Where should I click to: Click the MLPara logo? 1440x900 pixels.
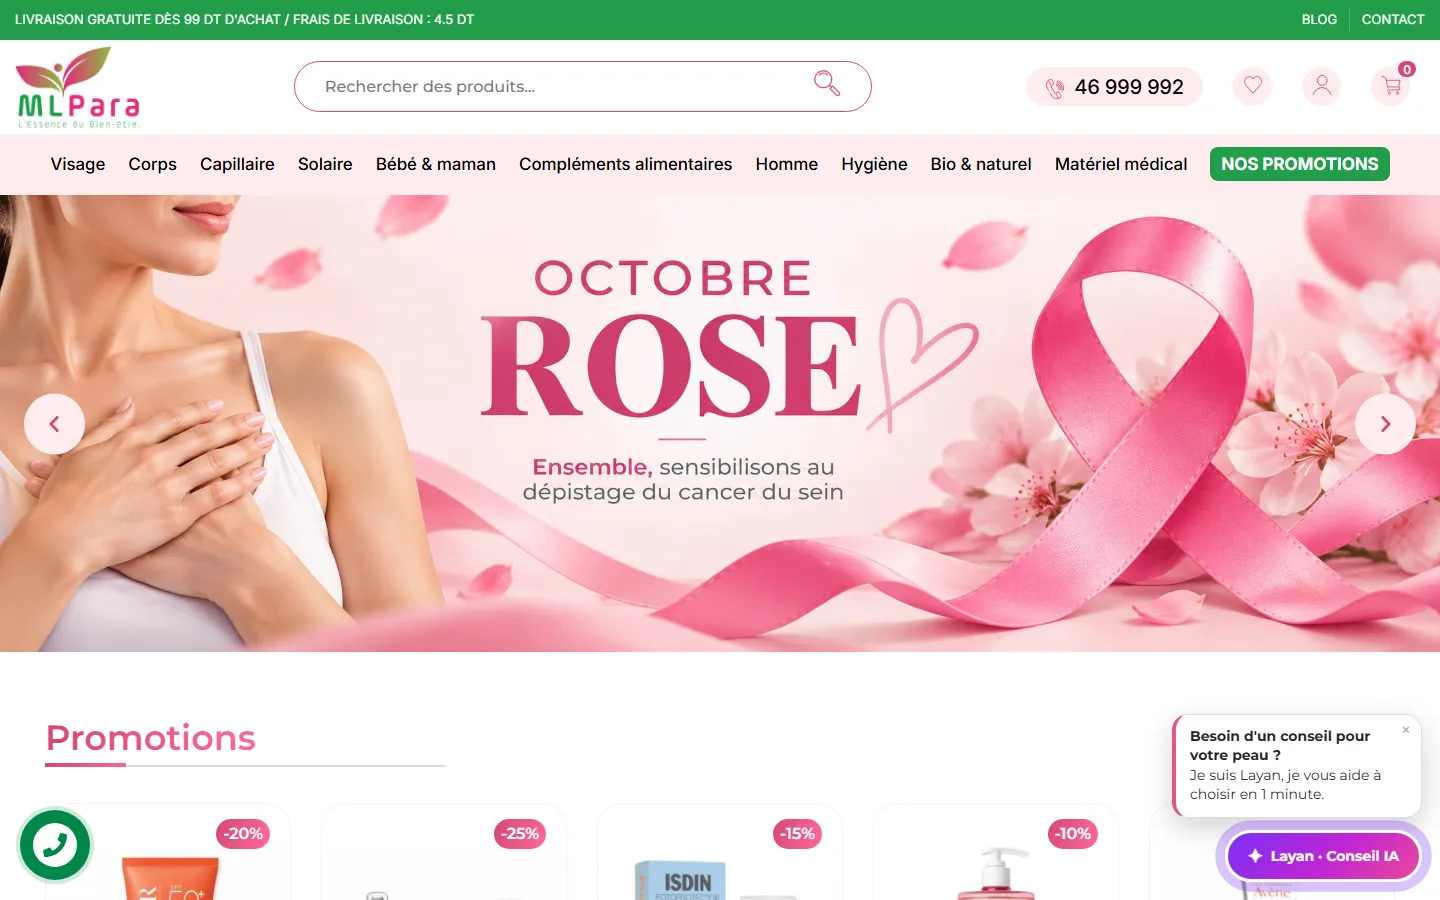[x=78, y=87]
